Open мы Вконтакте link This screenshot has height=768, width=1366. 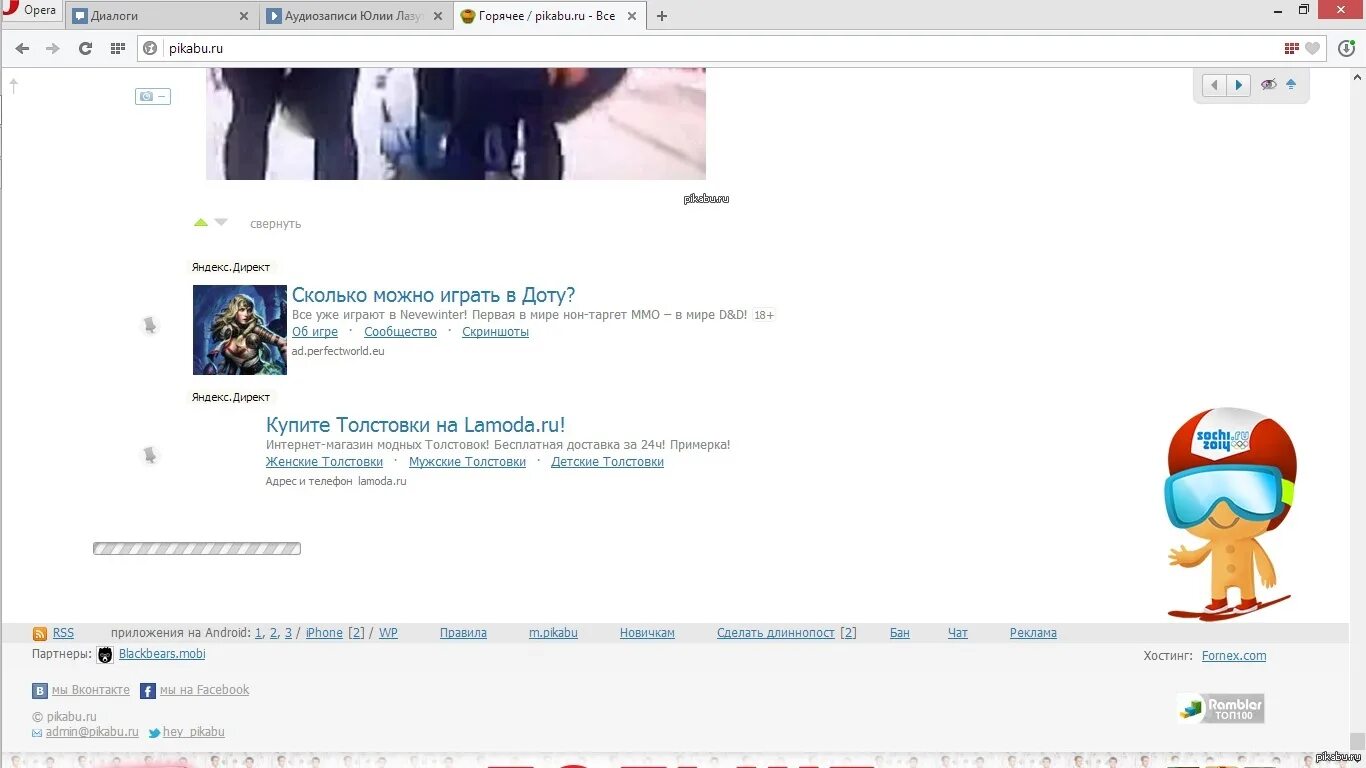point(91,690)
